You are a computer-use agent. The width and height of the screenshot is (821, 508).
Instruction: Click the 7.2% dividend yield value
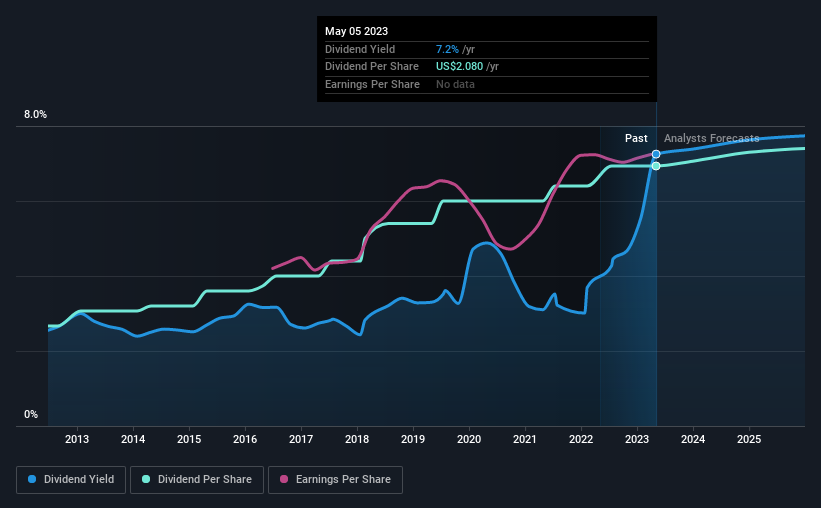tap(447, 49)
